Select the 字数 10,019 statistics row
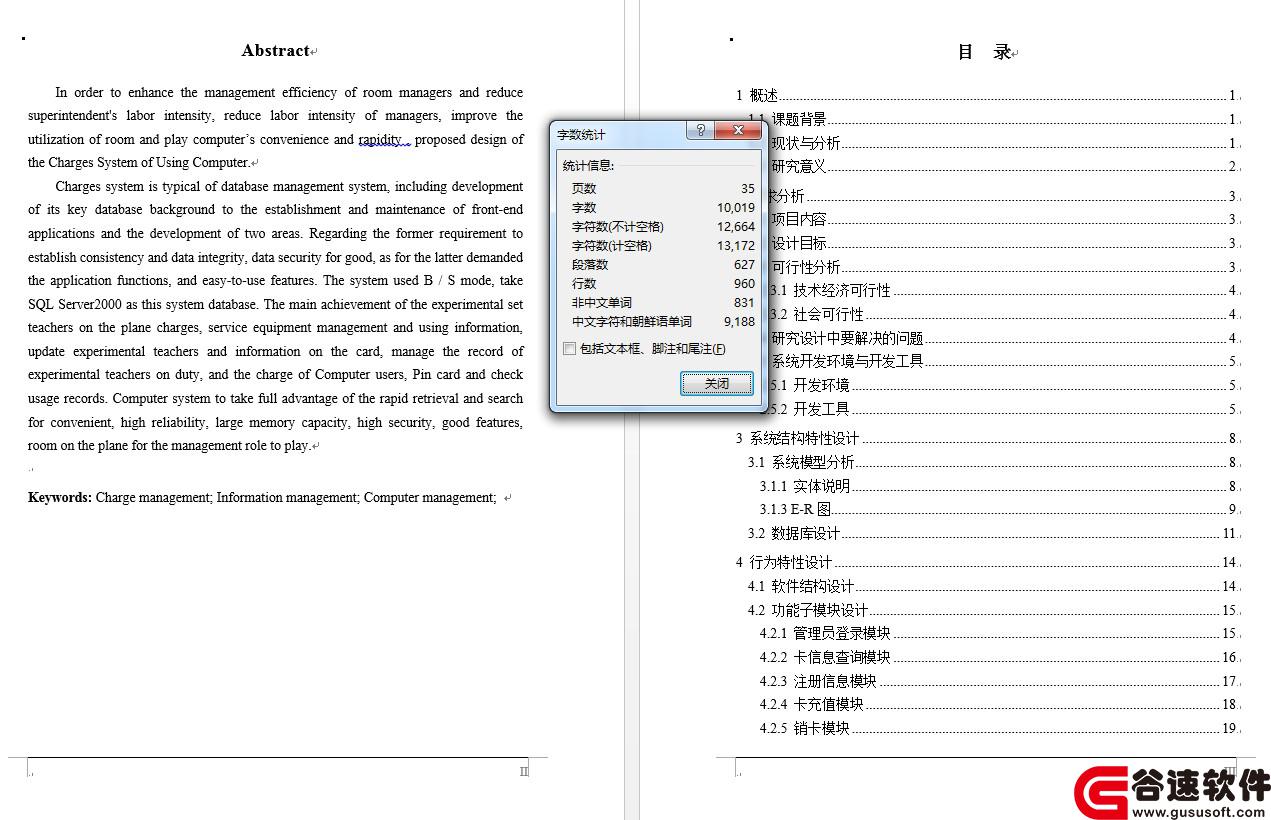1271x820 pixels. (663, 207)
